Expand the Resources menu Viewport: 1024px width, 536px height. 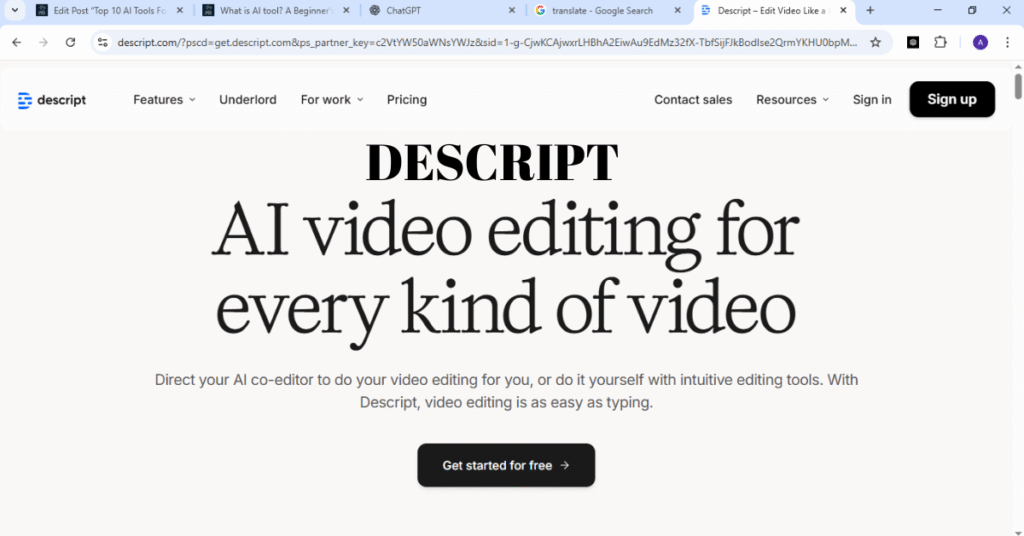[792, 100]
